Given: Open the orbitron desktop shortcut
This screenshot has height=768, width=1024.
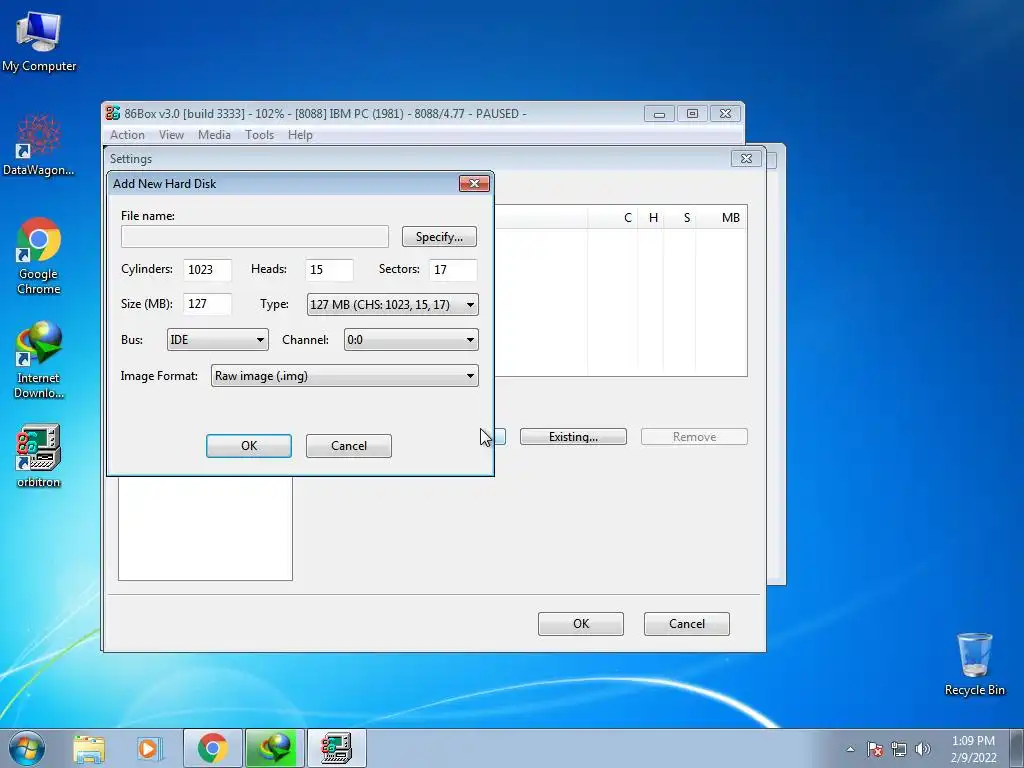Looking at the screenshot, I should [x=39, y=456].
